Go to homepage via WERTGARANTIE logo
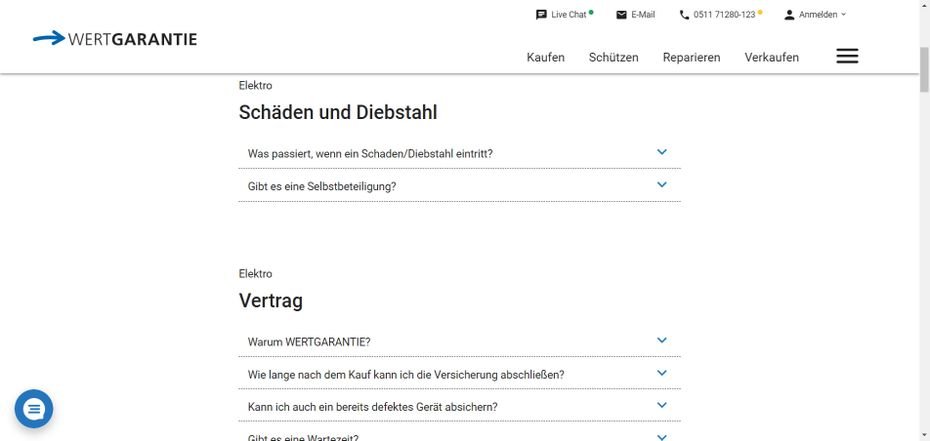Screen dimensions: 930x441 115,39
